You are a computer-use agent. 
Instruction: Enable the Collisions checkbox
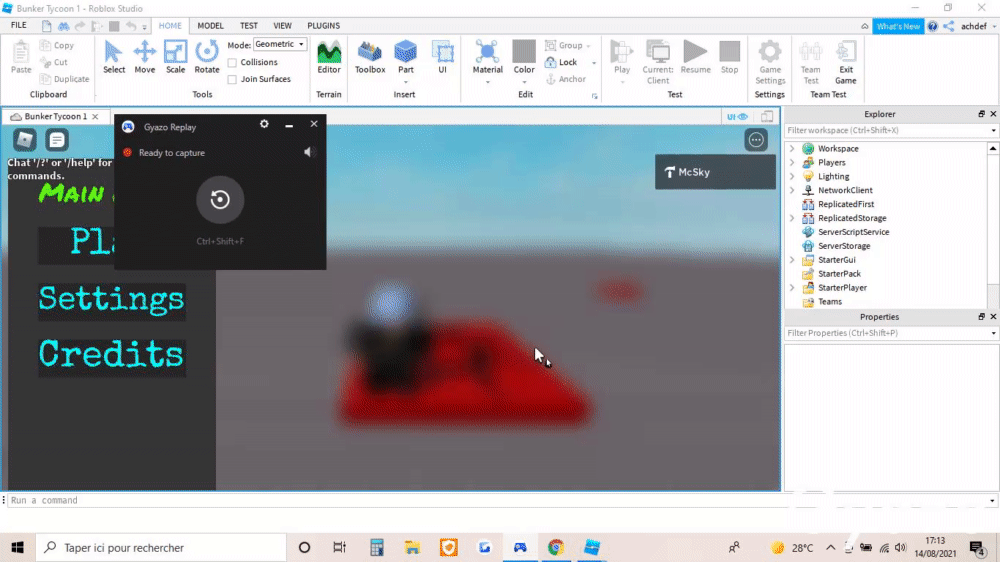pyautogui.click(x=232, y=63)
